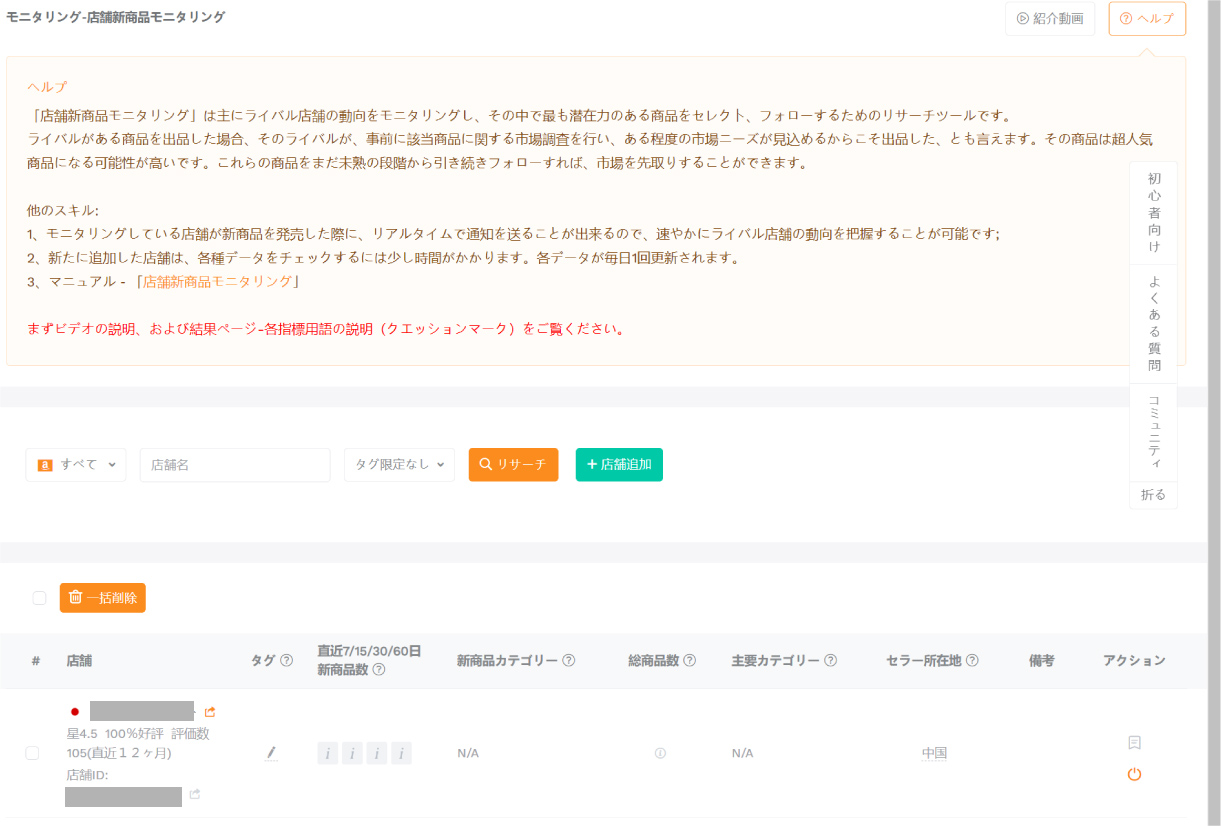Open store link icon beside store name
This screenshot has width=1221, height=826.
pyautogui.click(x=210, y=712)
